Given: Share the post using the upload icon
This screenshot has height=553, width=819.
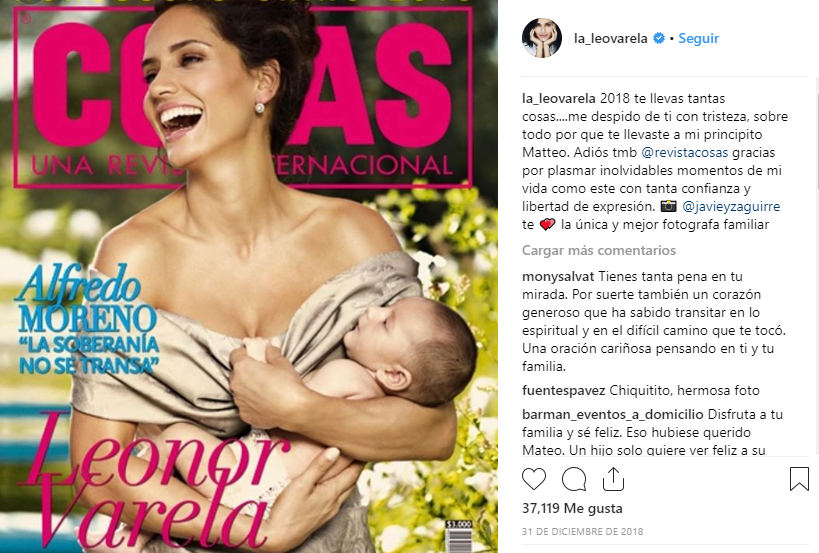Looking at the screenshot, I should pyautogui.click(x=613, y=479).
